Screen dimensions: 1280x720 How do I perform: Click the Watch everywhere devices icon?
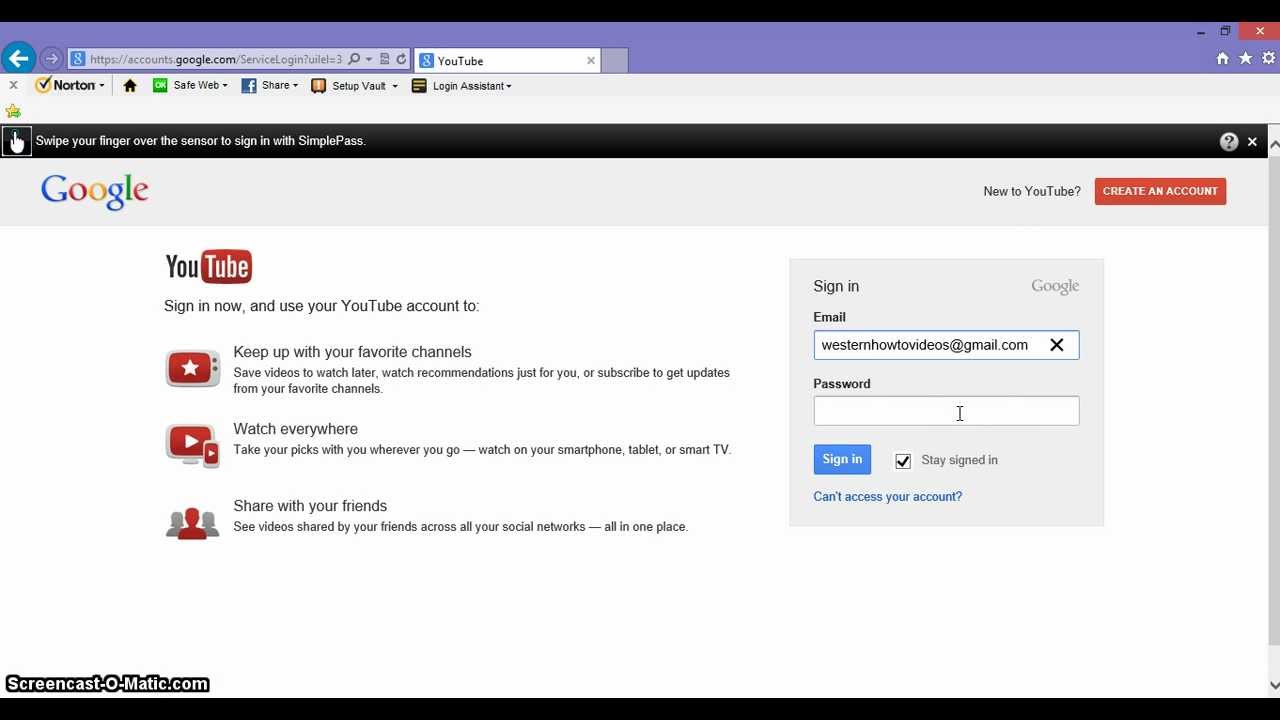tap(193, 445)
